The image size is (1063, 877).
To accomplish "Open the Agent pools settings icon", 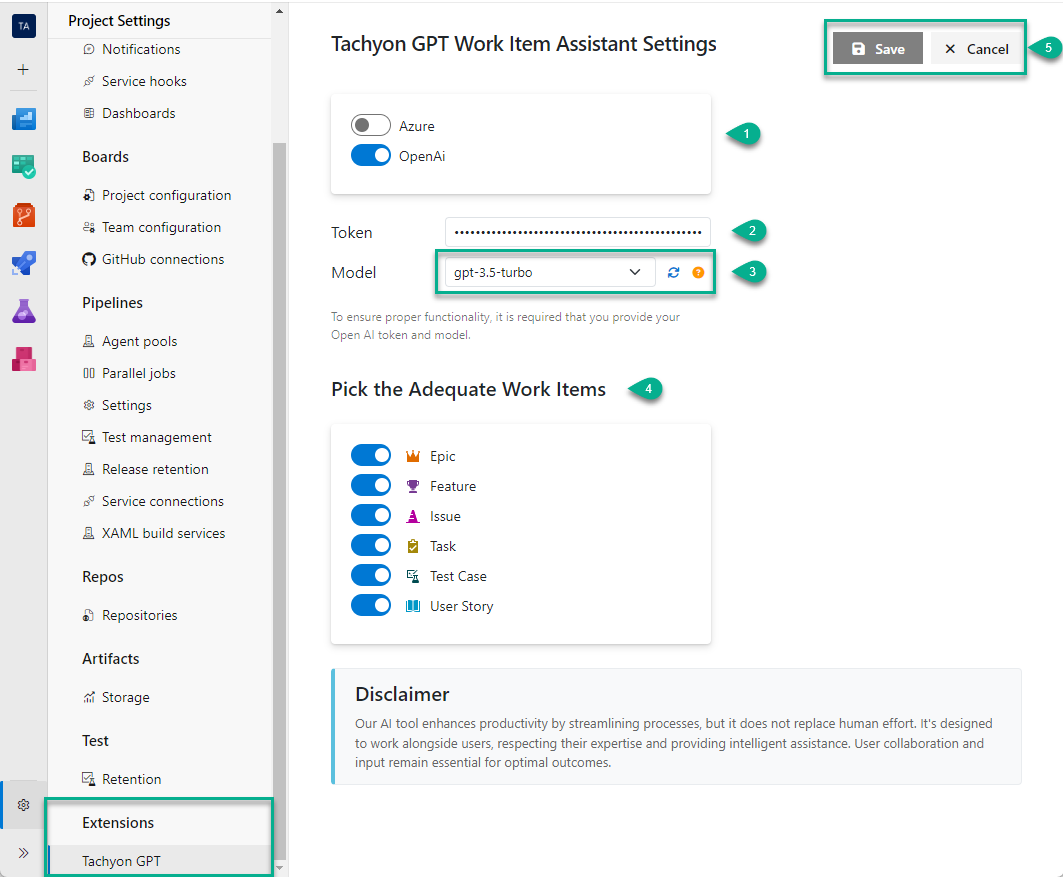I will point(88,340).
